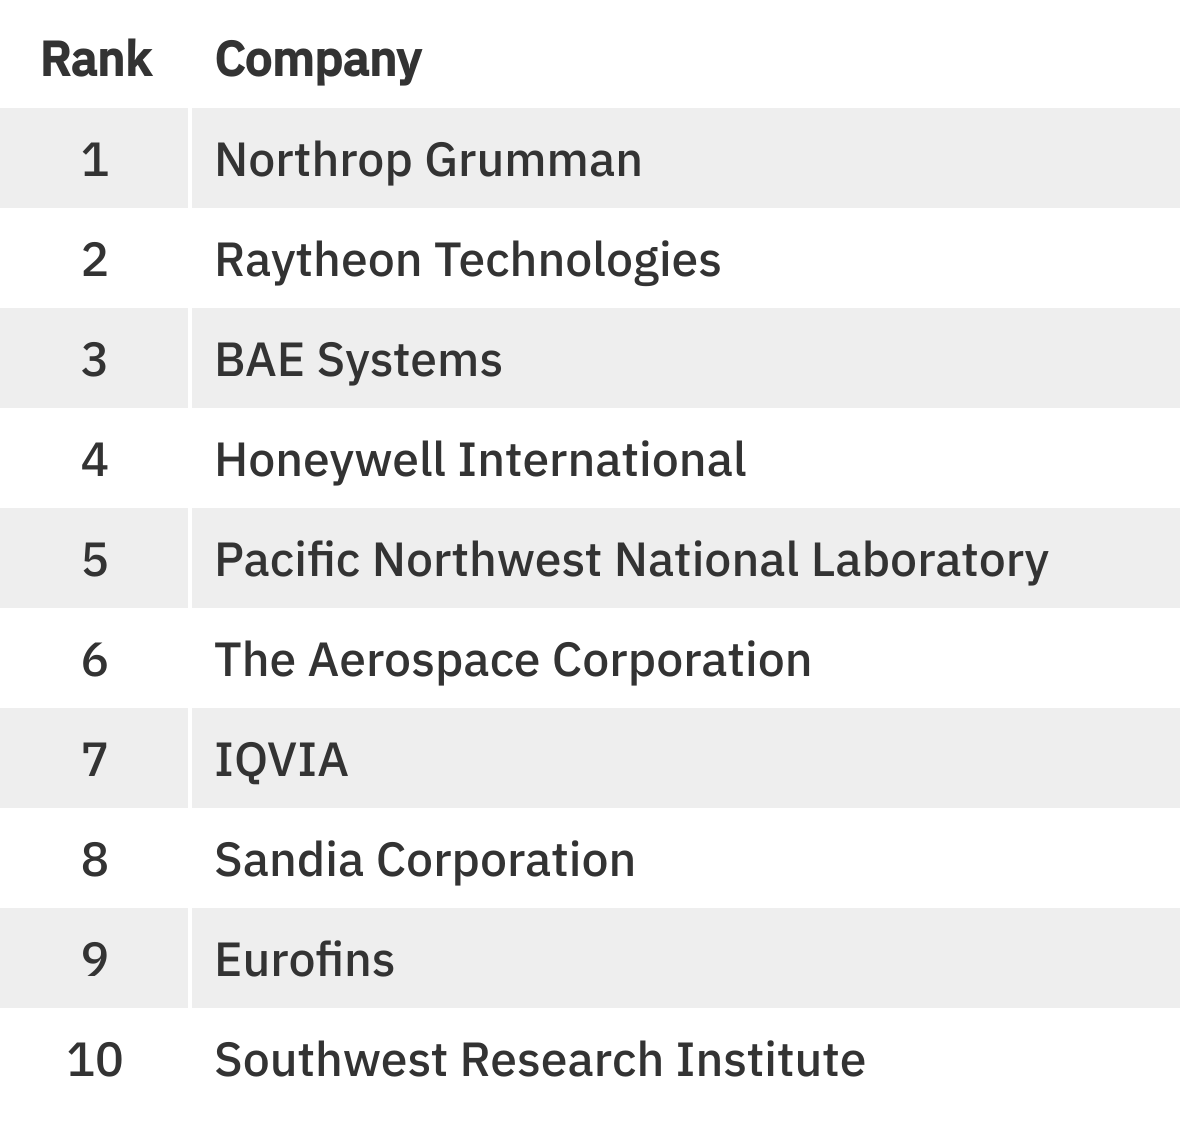1180x1132 pixels.
Task: Select the IQVIA company cell
Action: tap(281, 760)
